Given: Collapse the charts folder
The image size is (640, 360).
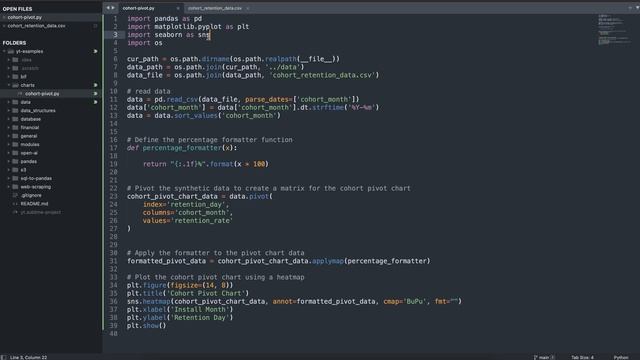Looking at the screenshot, I should pos(9,85).
